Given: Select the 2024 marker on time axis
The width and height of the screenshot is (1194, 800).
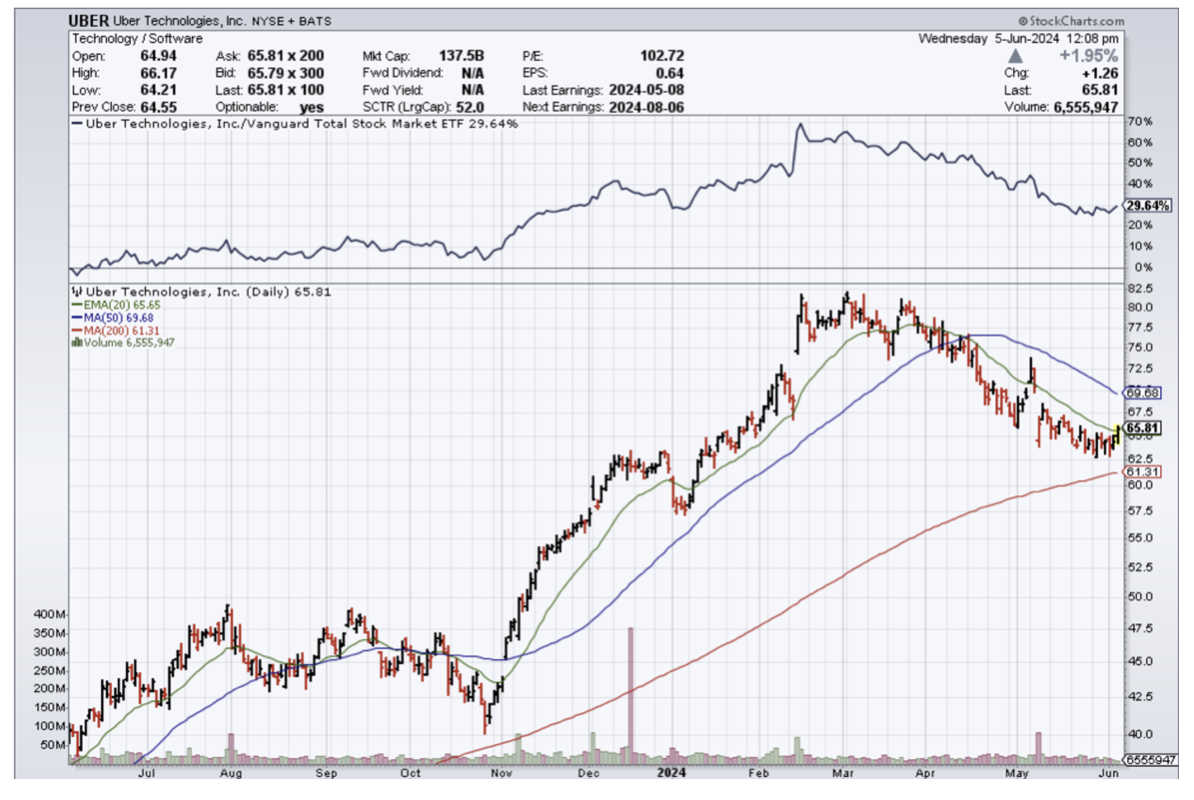Looking at the screenshot, I should [x=671, y=773].
